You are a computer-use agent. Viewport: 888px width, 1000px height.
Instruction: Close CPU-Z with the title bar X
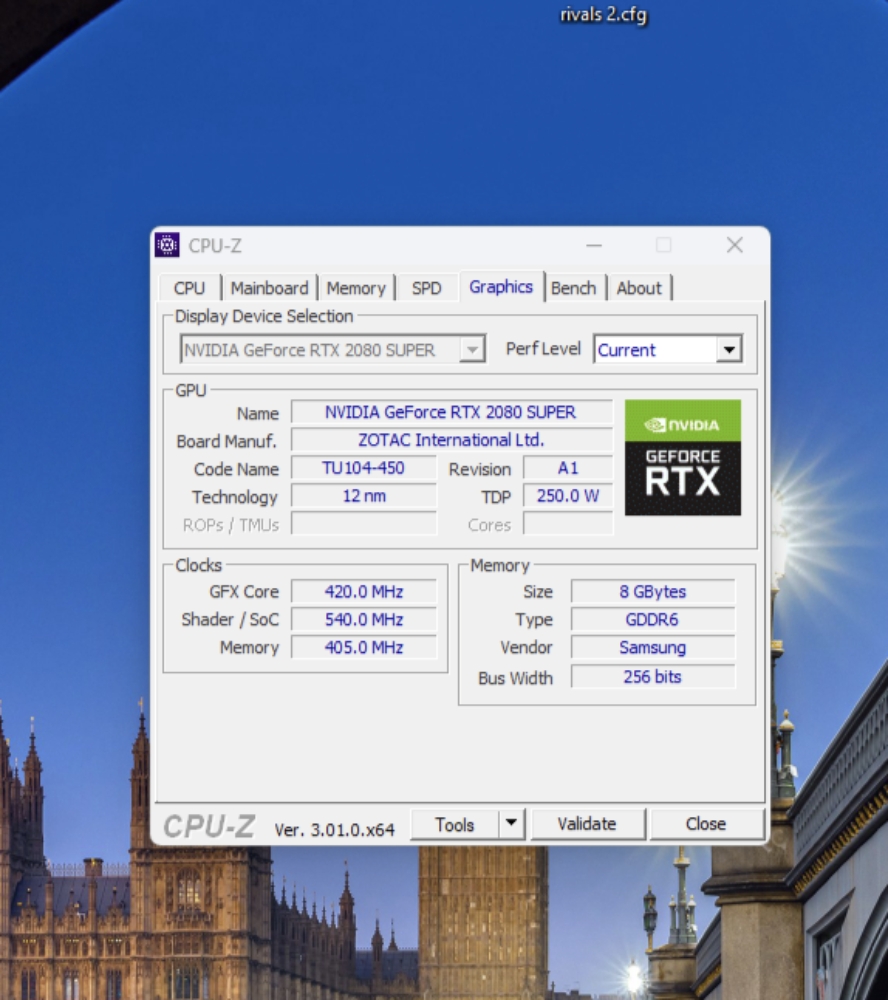(x=735, y=245)
